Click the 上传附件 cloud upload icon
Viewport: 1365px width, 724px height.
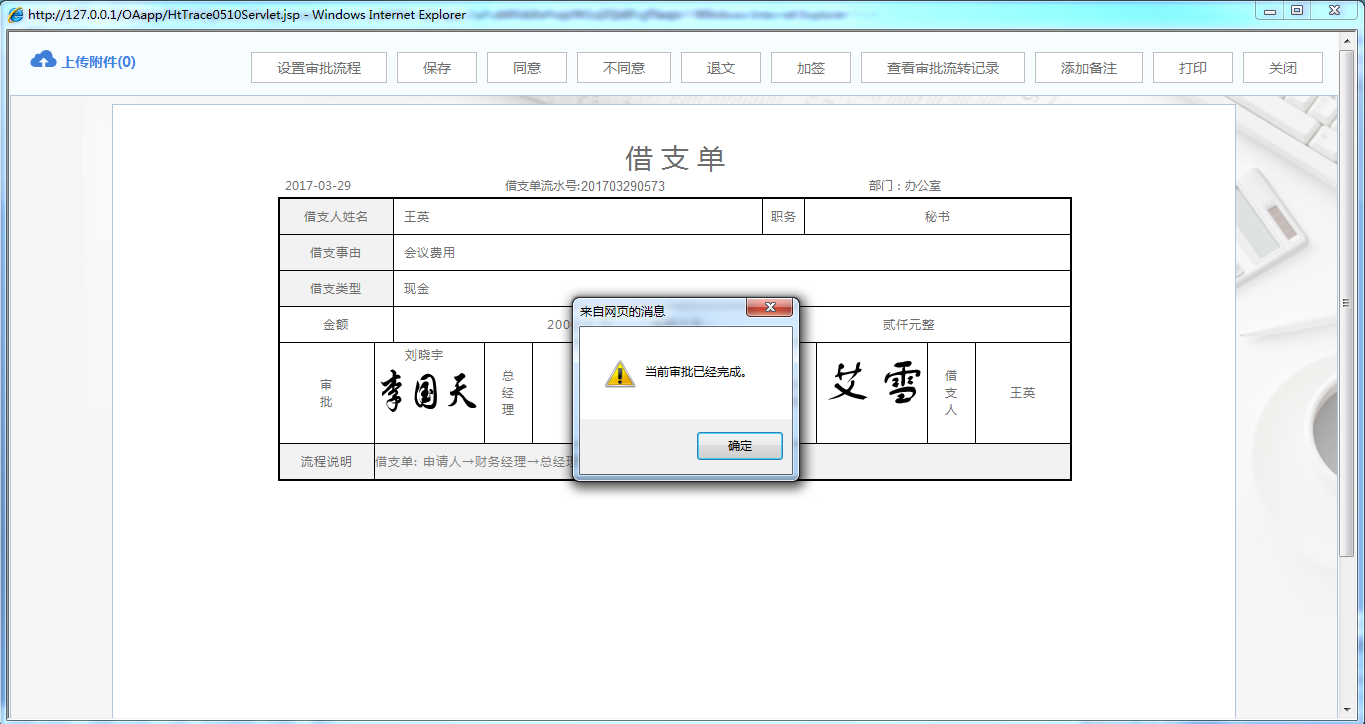pos(42,60)
